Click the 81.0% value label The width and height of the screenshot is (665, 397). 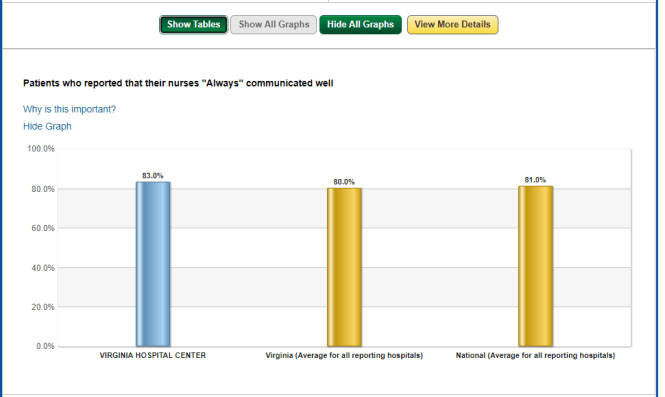pyautogui.click(x=535, y=180)
